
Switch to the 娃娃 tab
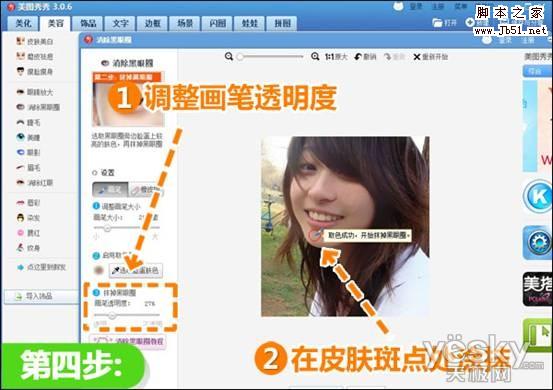tap(250, 24)
